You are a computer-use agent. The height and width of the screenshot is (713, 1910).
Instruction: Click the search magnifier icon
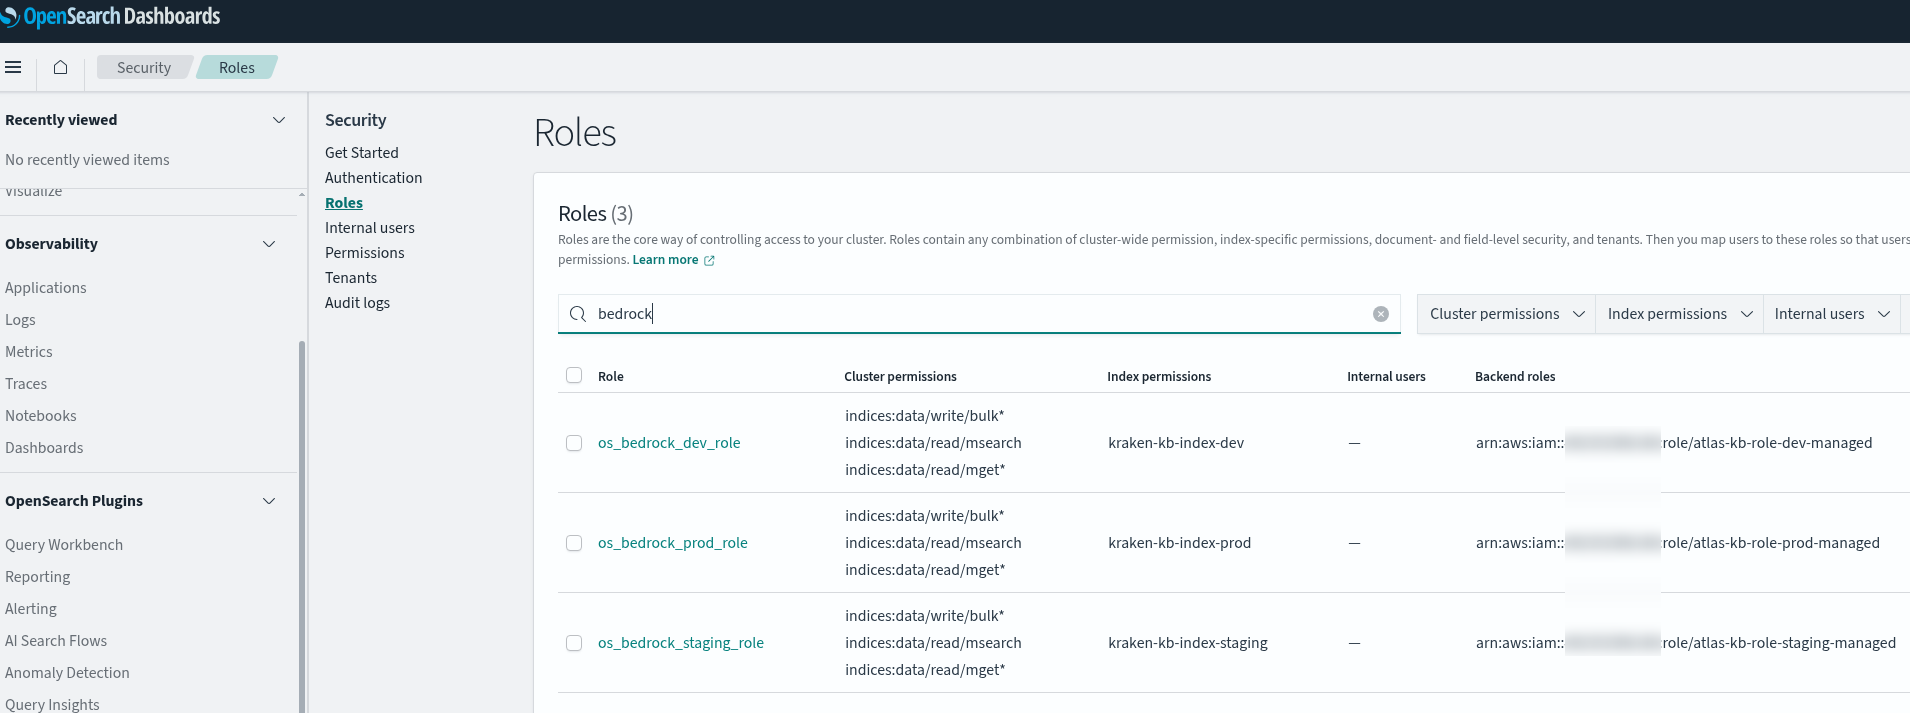[x=577, y=314]
